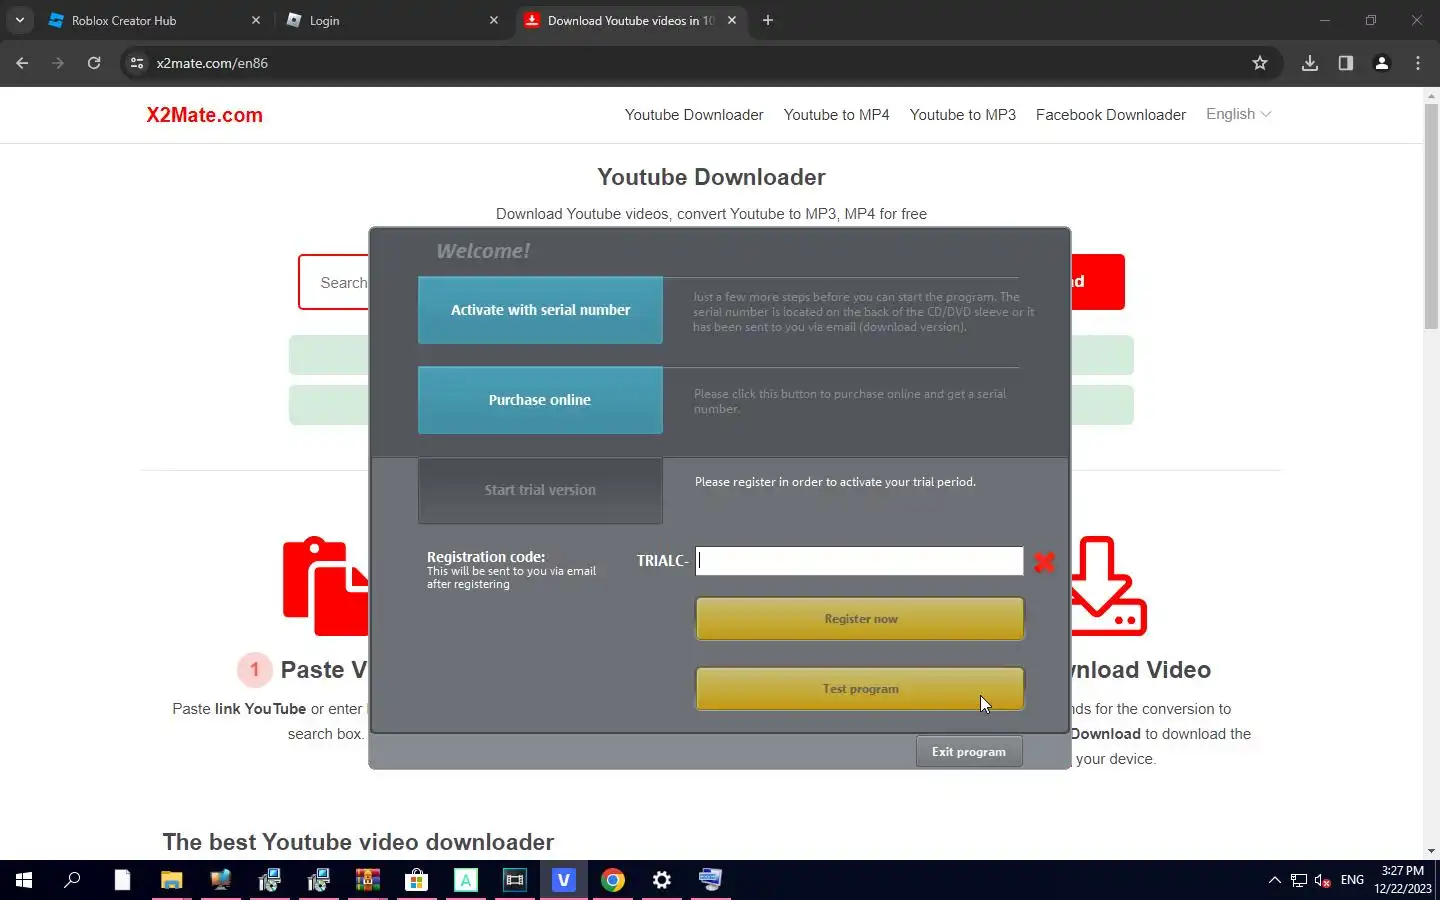Open Youtube to MP4 nav link

836,115
